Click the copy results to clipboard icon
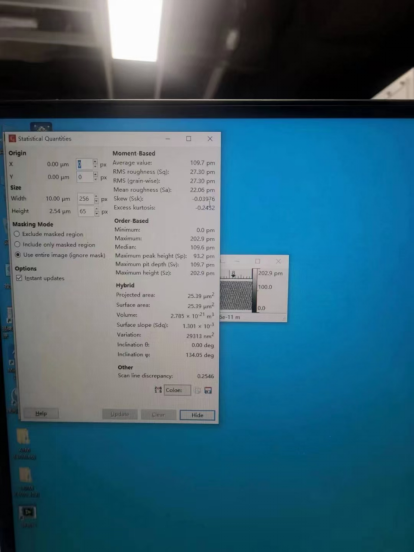 (198, 390)
